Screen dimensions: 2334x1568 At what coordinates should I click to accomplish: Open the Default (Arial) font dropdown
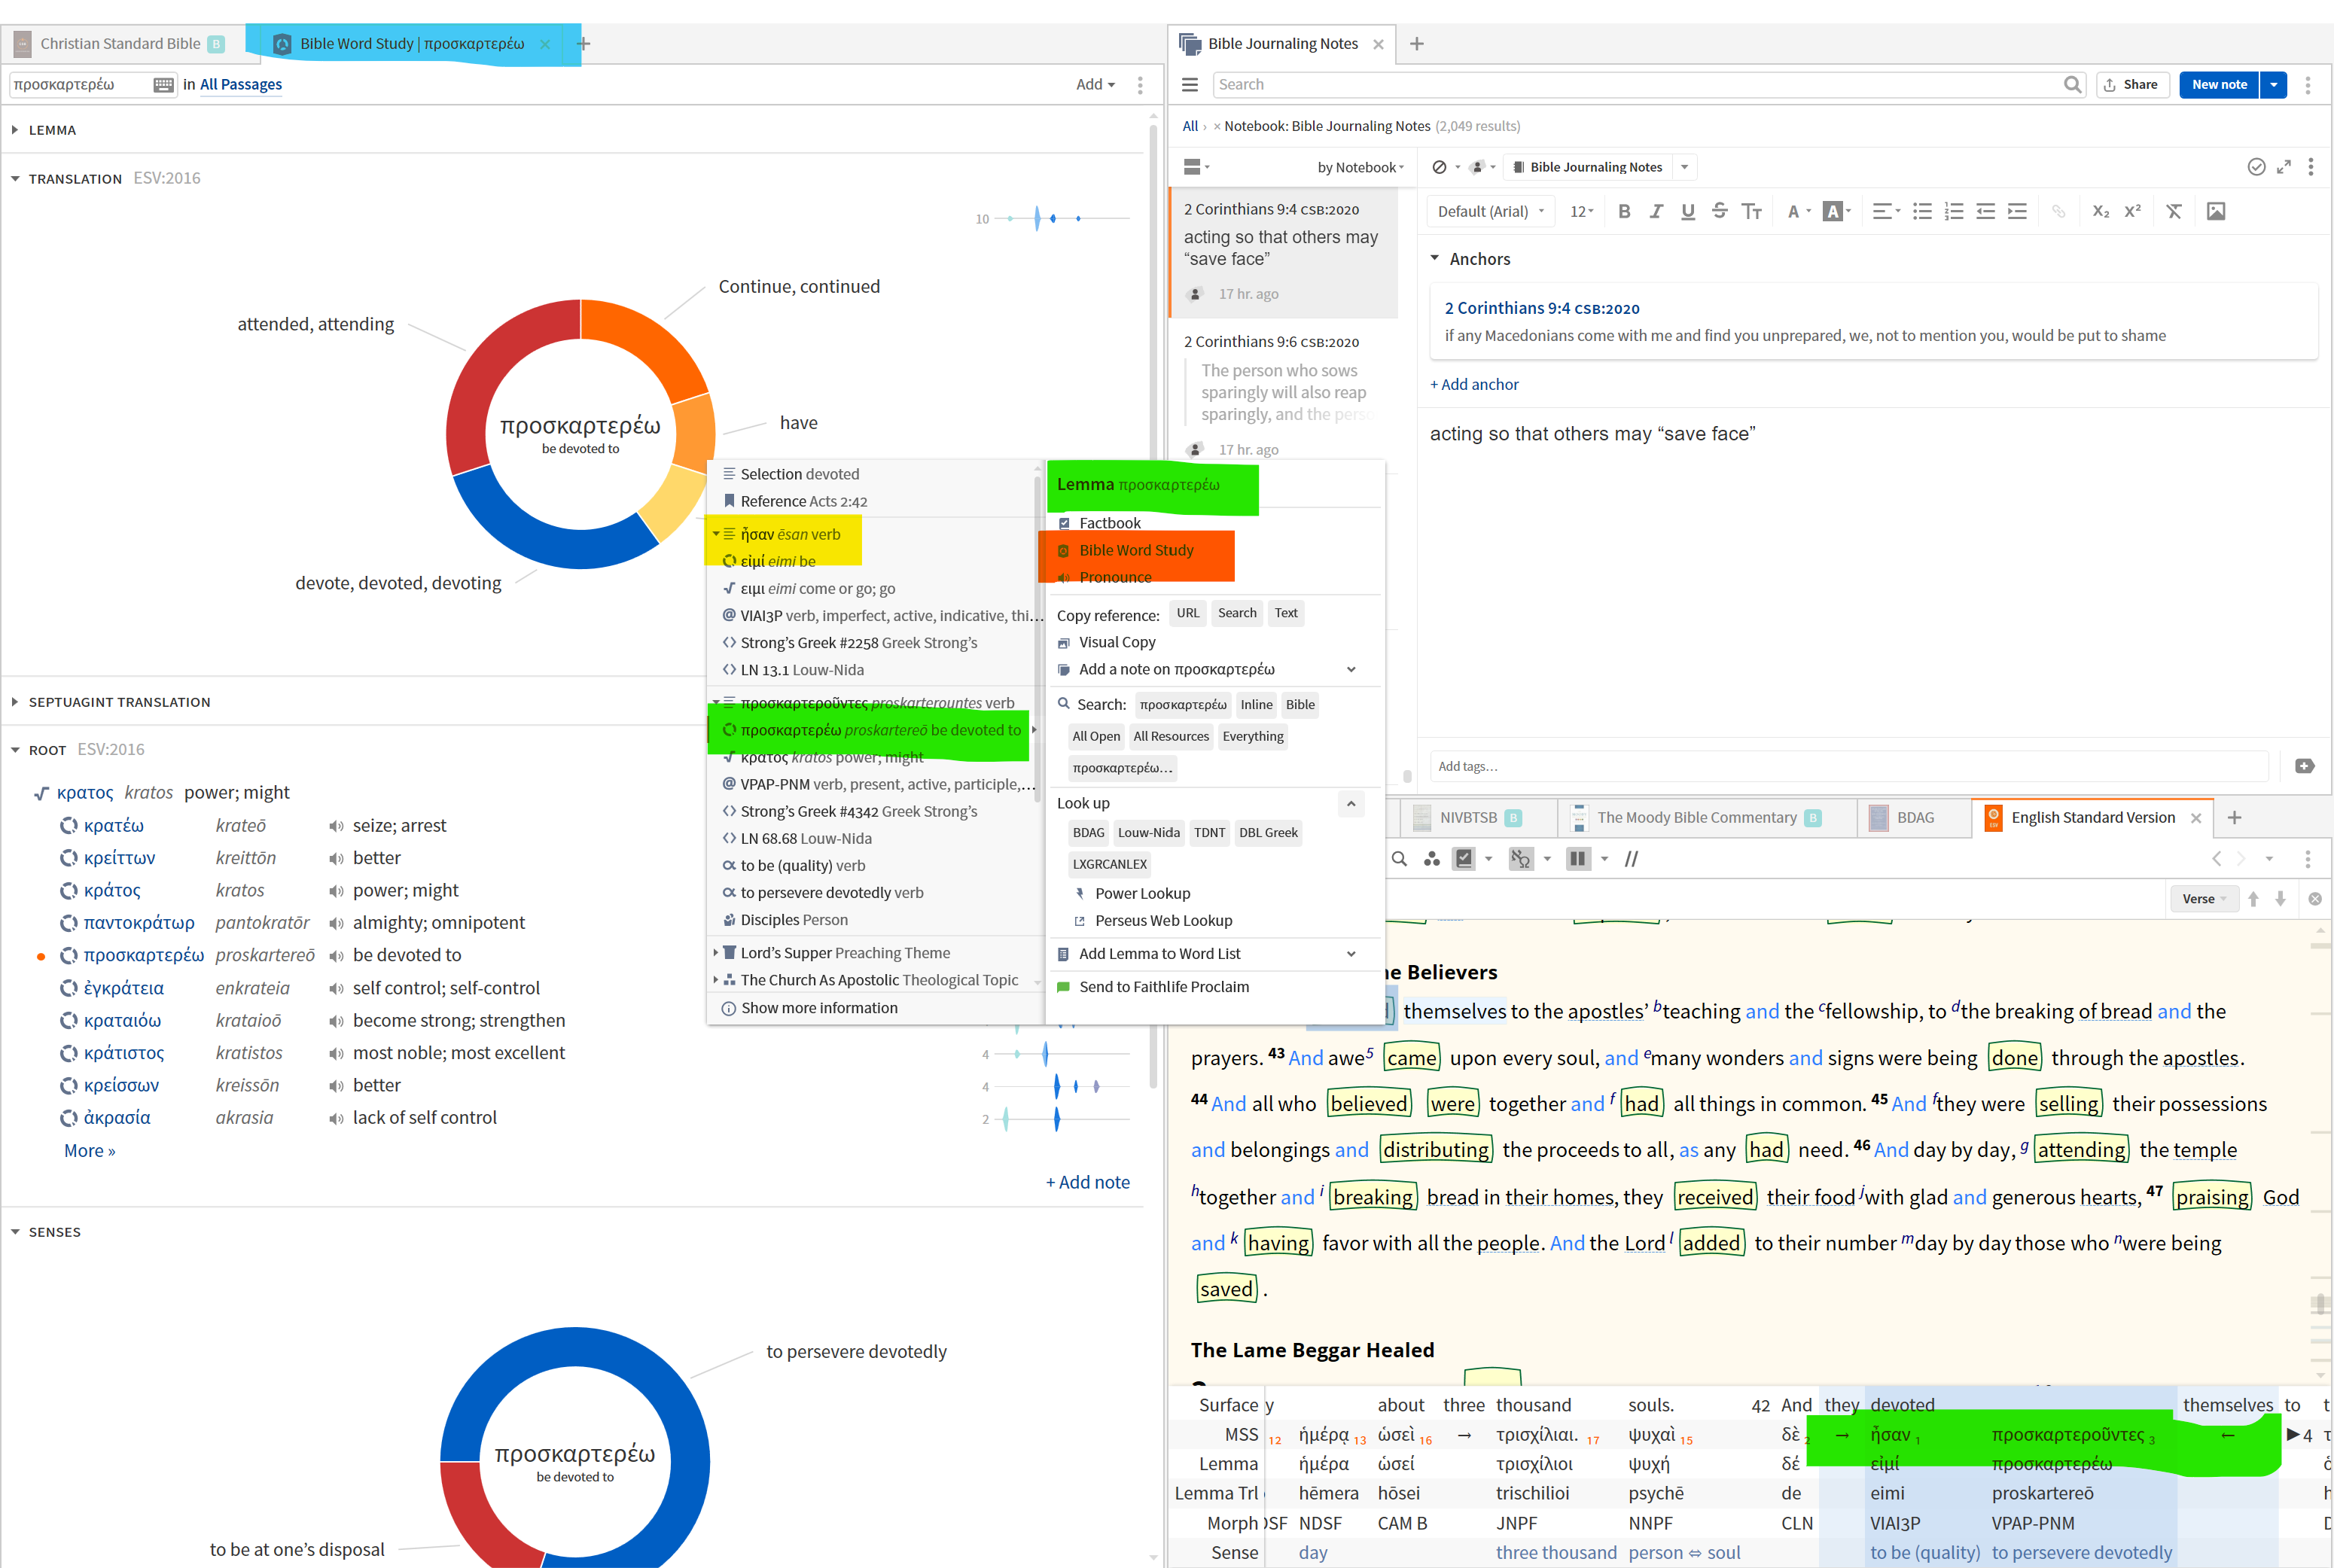[1490, 211]
